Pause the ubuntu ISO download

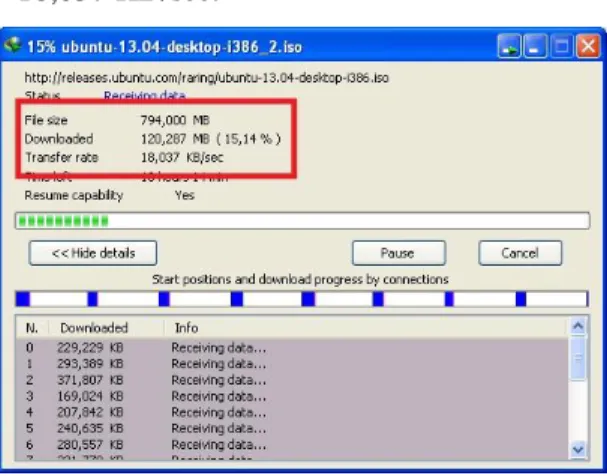click(x=399, y=253)
